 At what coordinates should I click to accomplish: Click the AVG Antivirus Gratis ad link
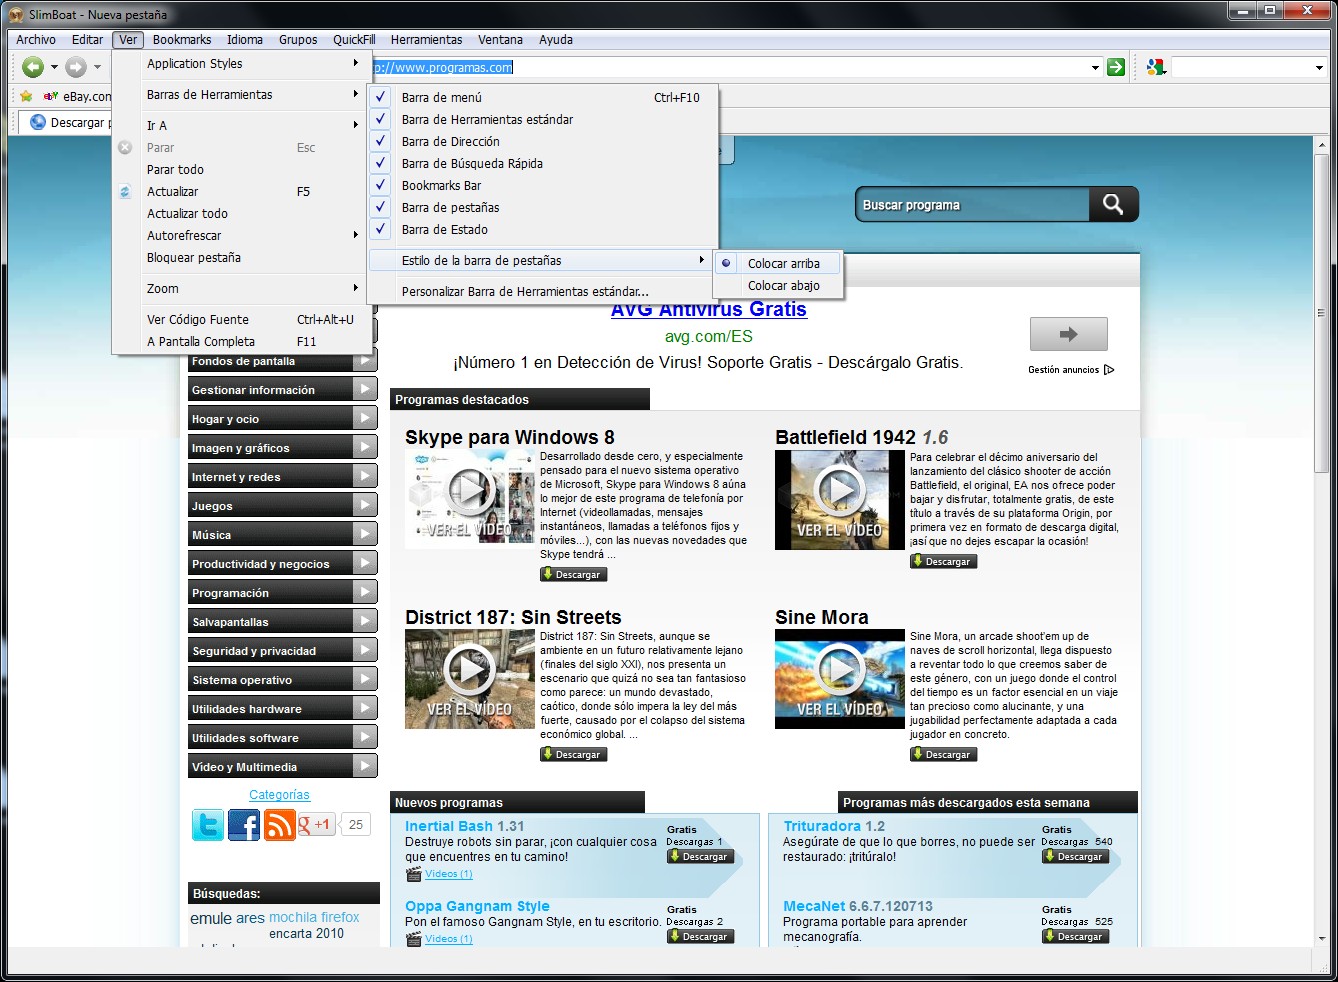pyautogui.click(x=709, y=310)
